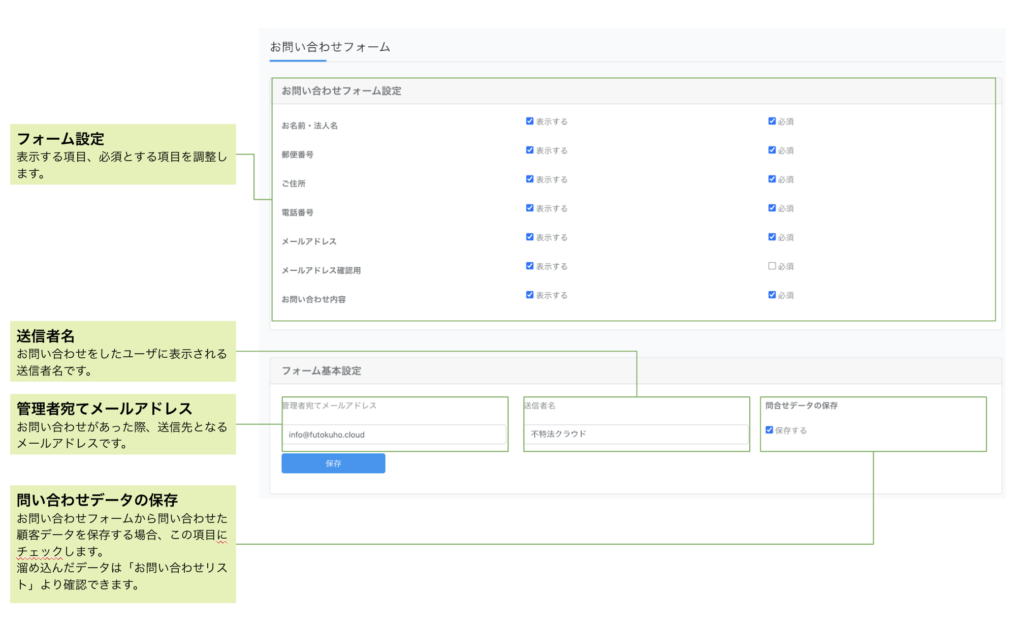Viewport: 1024px width, 621px height.
Task: Click the フォーム基本設定 panel header
Action: [x=322, y=370]
